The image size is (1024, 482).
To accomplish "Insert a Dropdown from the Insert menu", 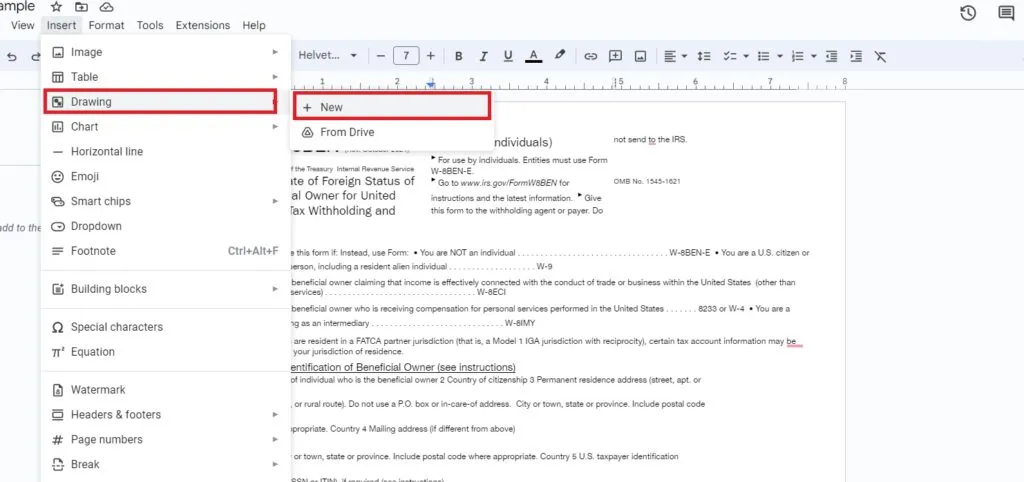I will pos(165,226).
